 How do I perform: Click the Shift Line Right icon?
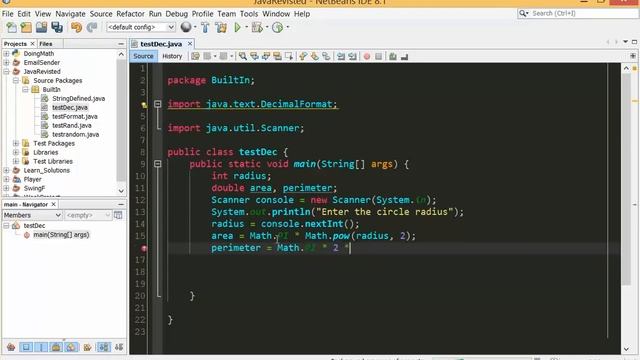coord(352,56)
